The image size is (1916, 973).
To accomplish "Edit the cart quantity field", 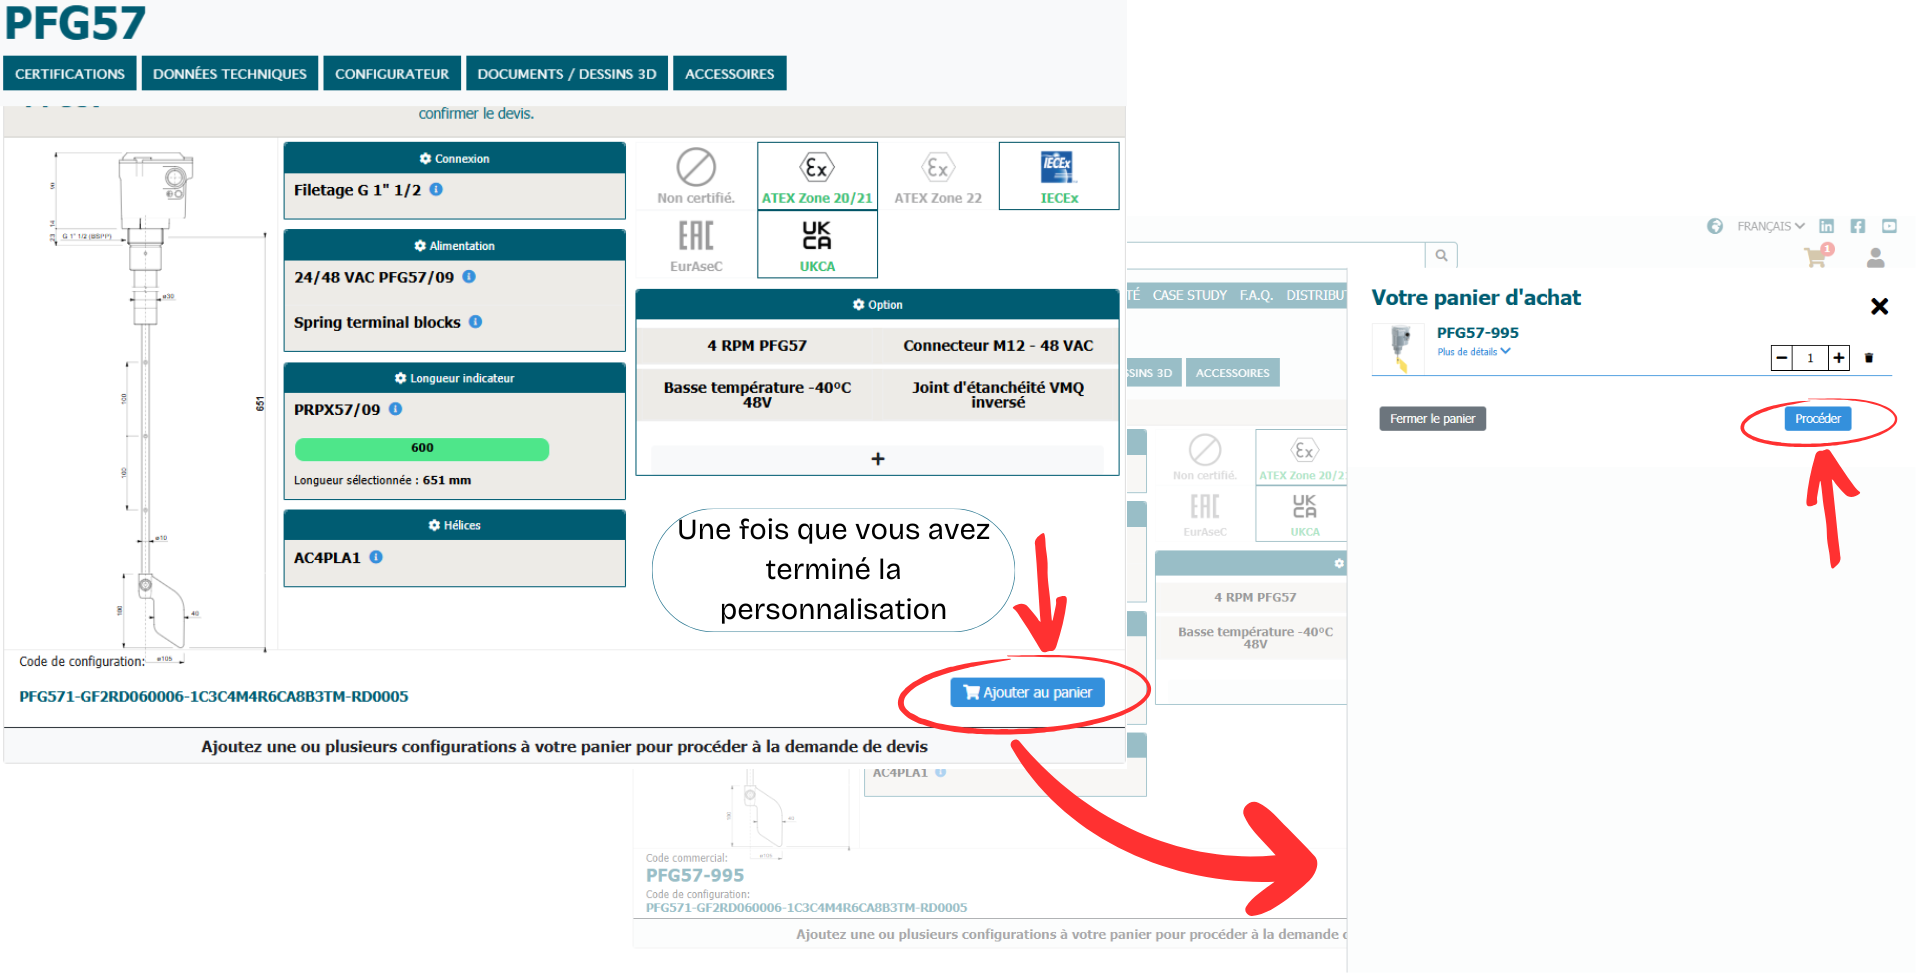I will point(1810,358).
